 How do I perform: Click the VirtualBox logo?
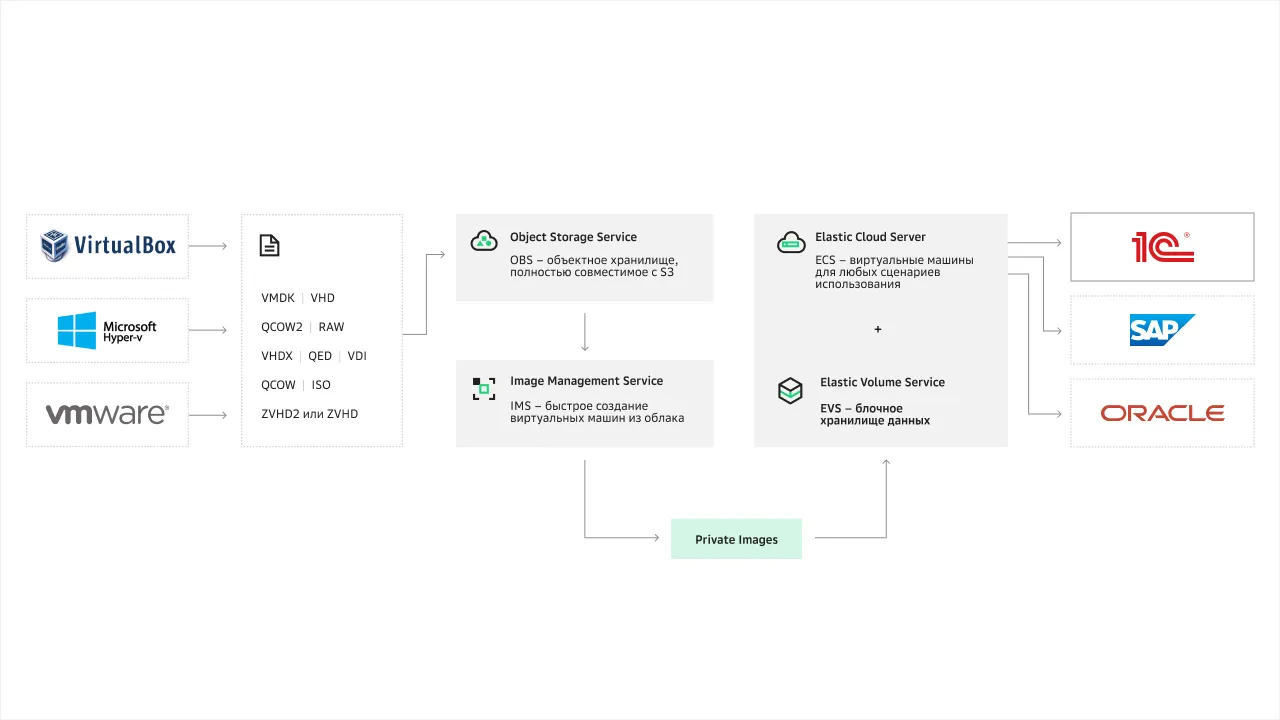pyautogui.click(x=107, y=245)
